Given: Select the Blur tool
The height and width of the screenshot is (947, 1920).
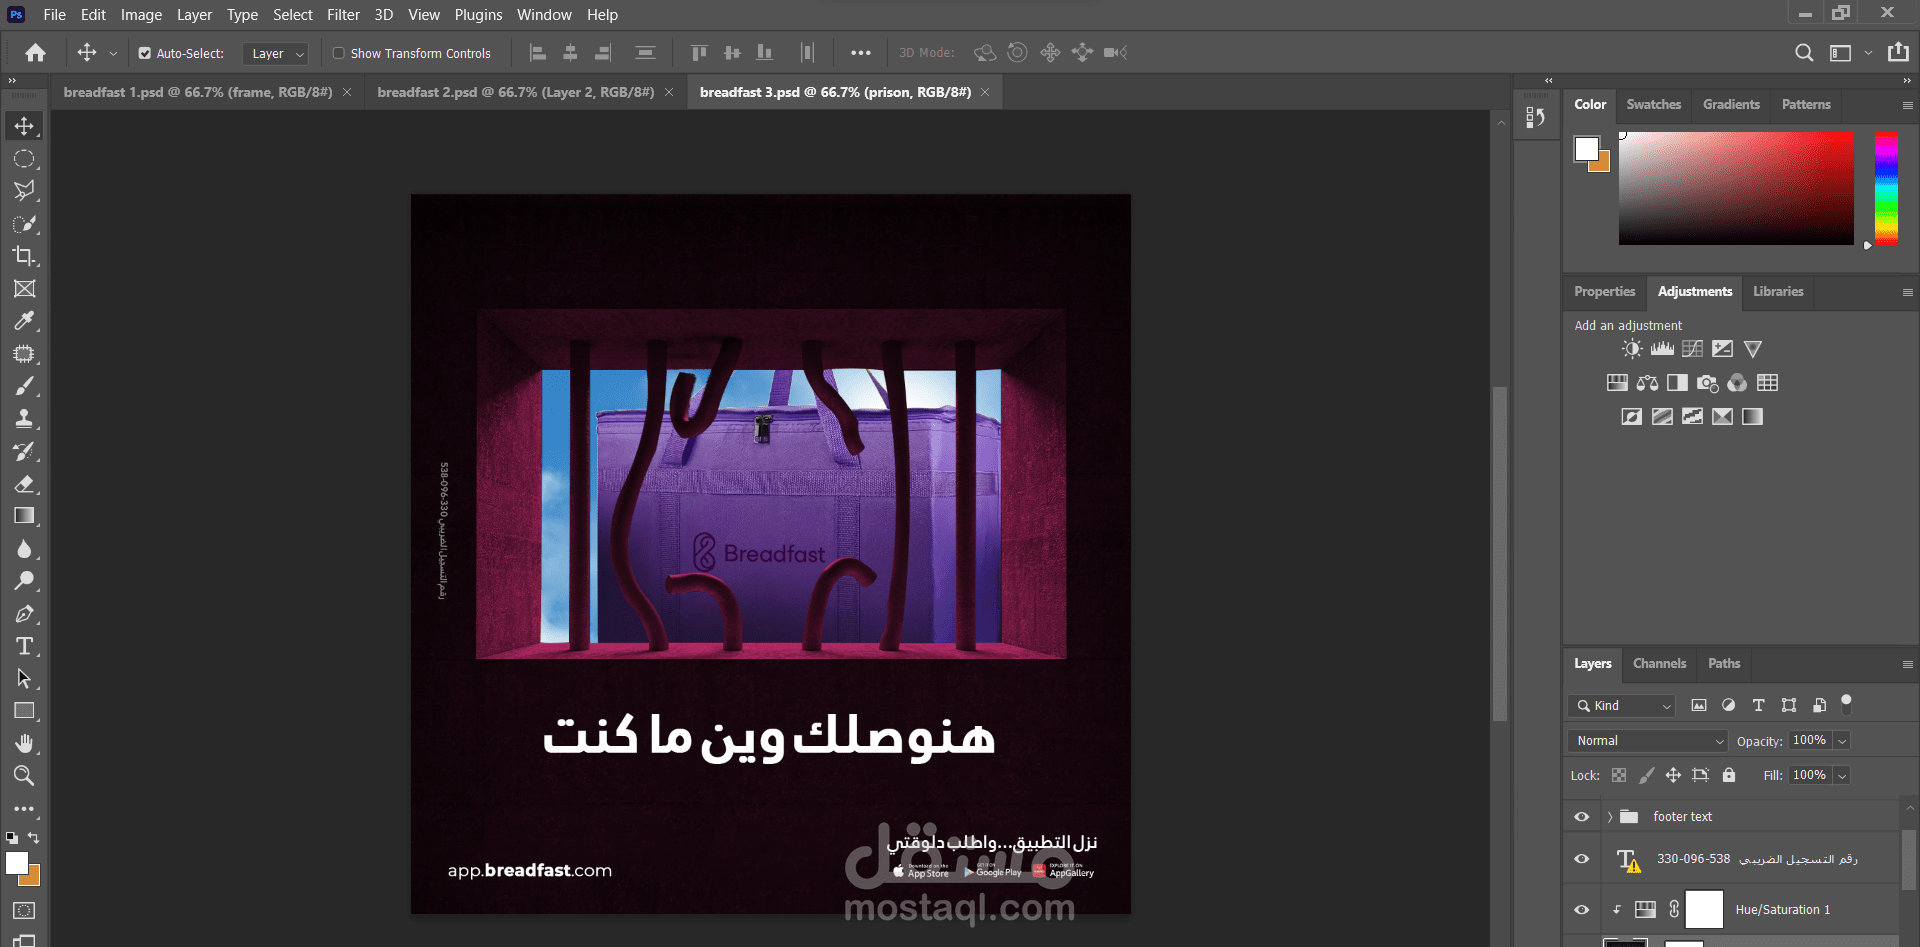Looking at the screenshot, I should pyautogui.click(x=24, y=549).
